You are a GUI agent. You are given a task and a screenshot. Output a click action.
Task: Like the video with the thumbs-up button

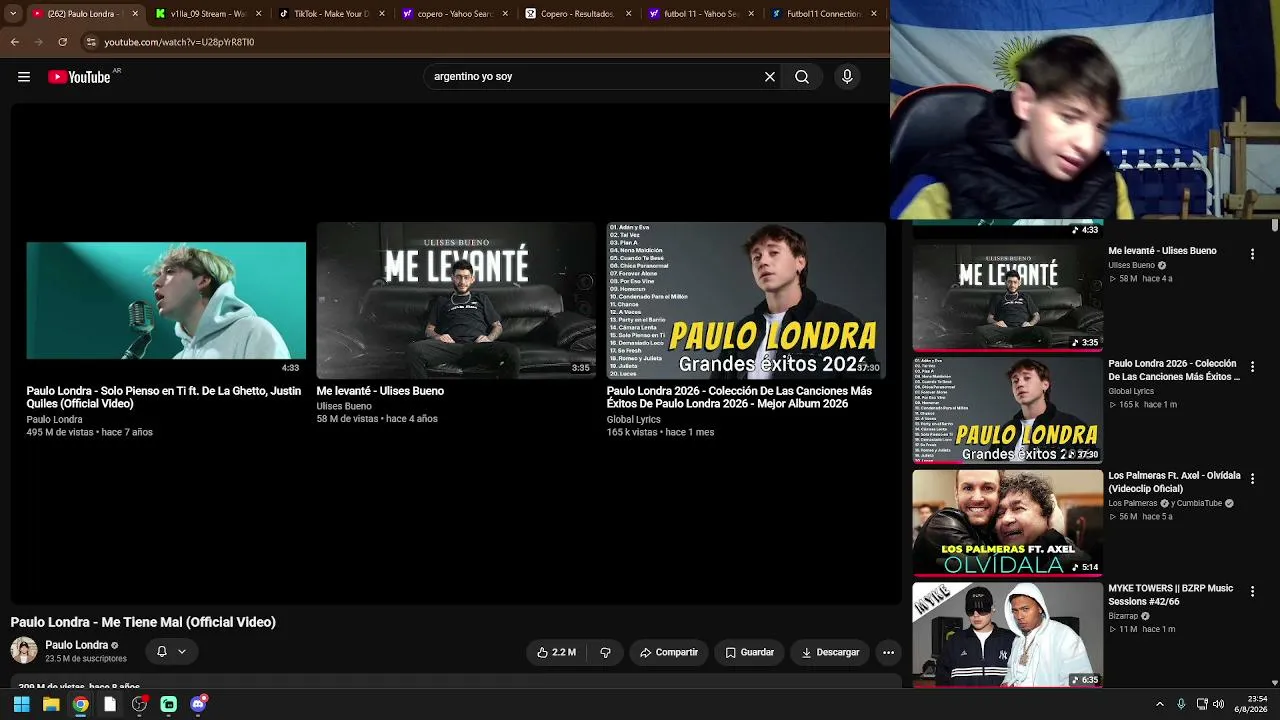(556, 652)
